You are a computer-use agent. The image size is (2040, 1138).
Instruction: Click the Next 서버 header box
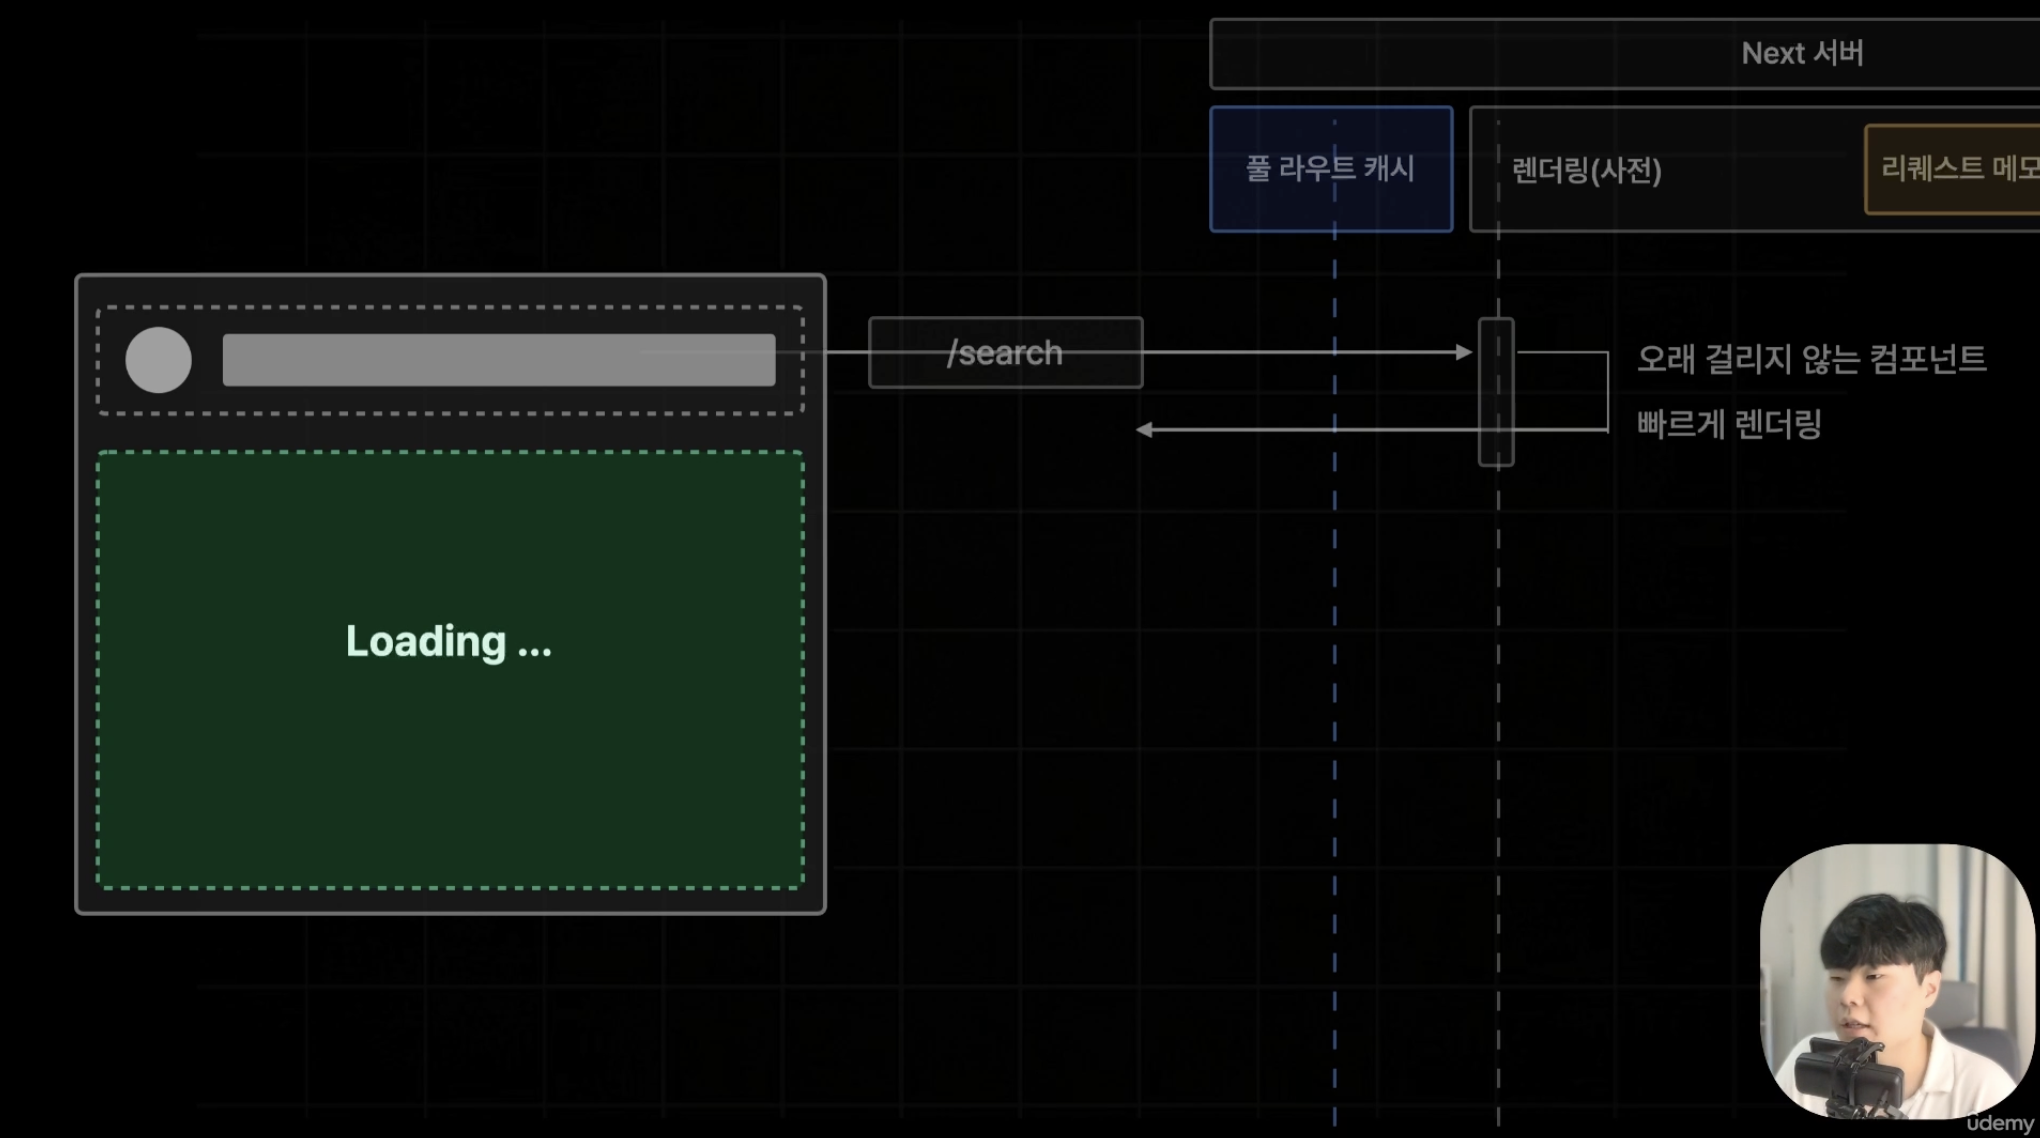point(1801,53)
